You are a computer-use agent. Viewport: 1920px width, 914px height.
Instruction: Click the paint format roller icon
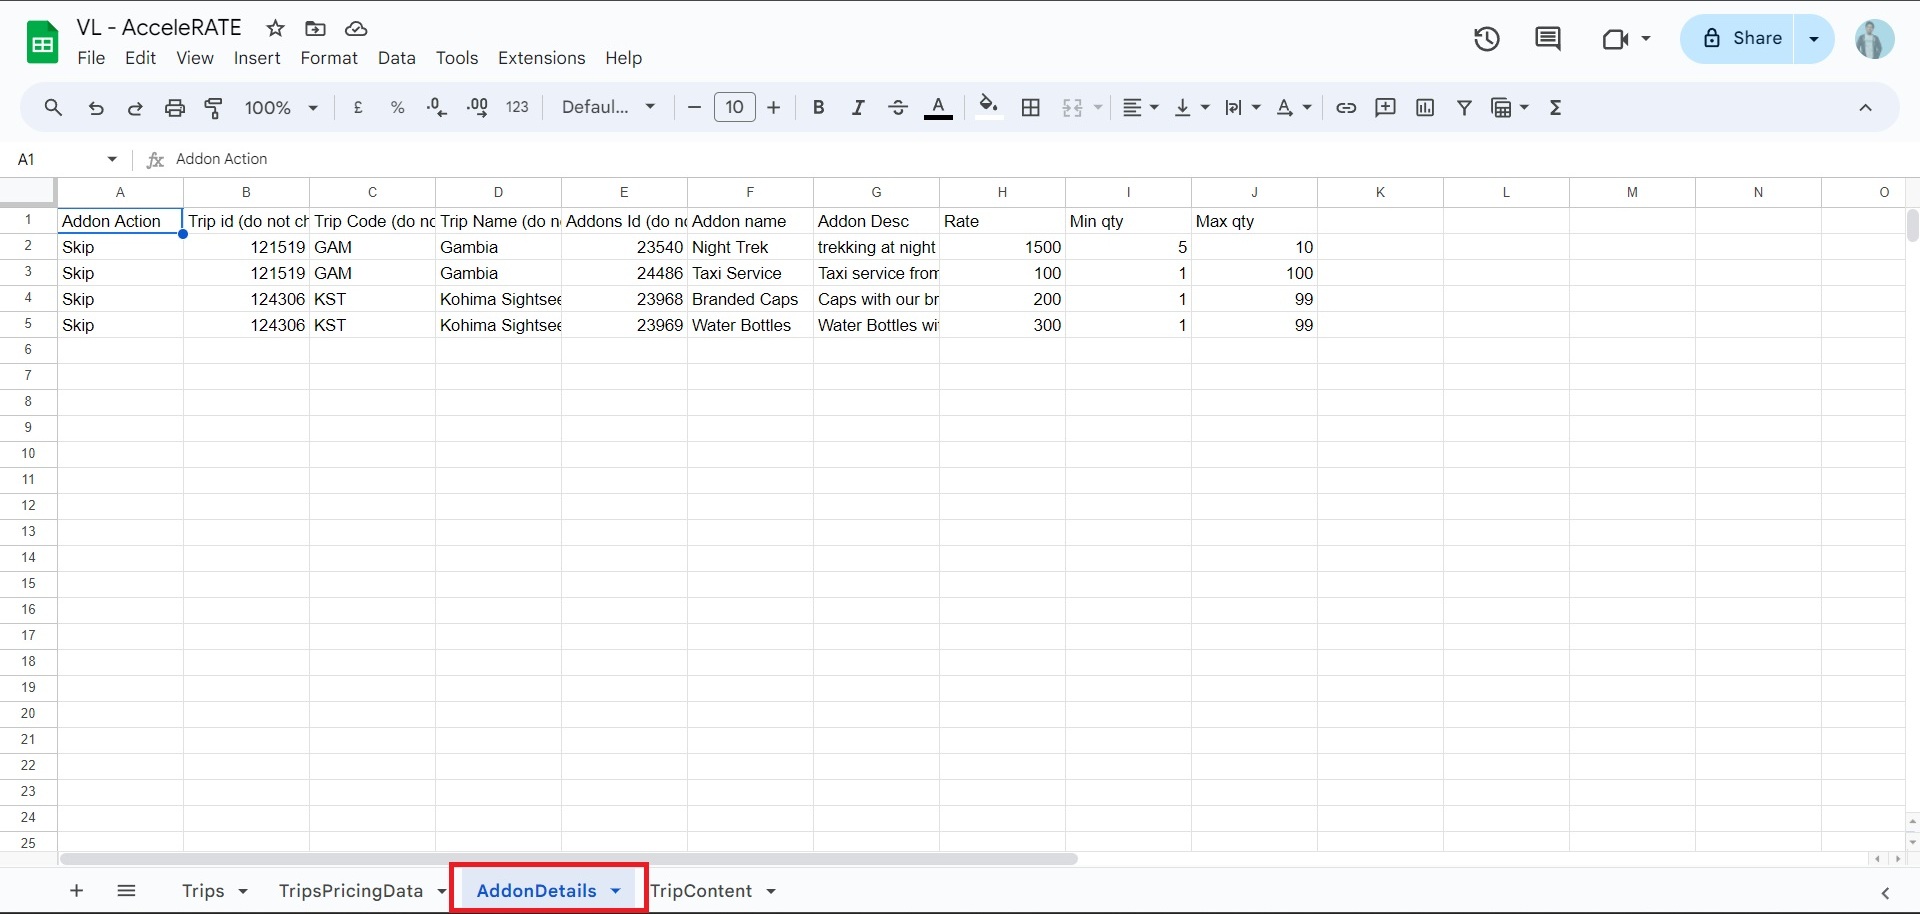[213, 108]
